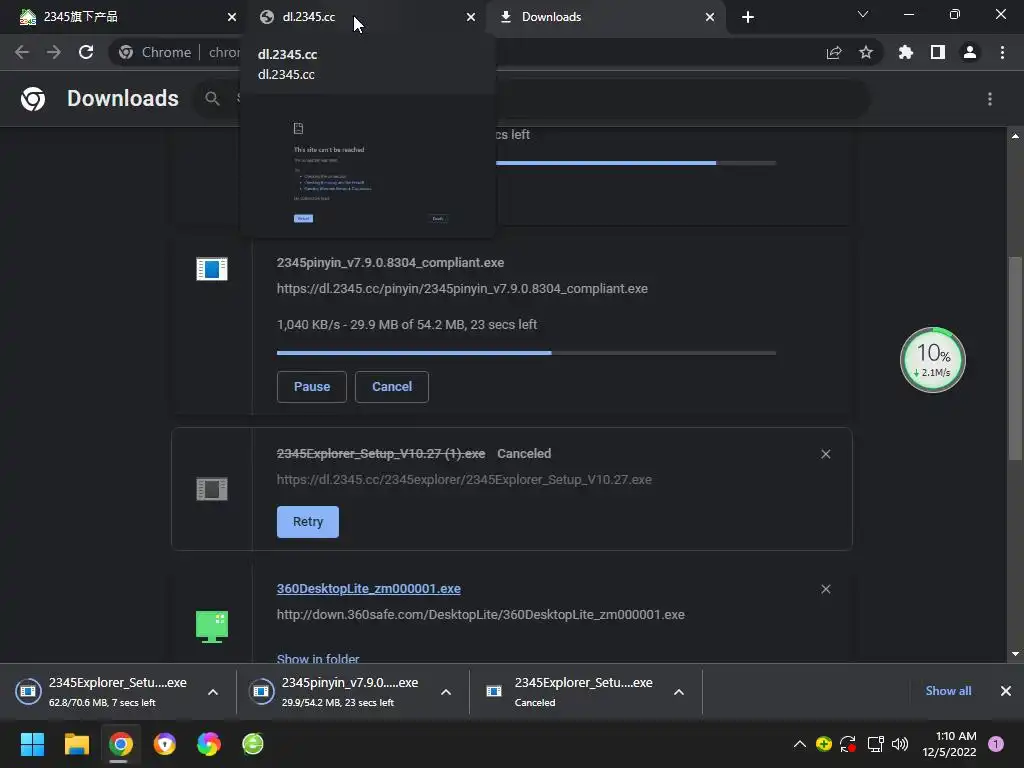The image size is (1024, 768).
Task: Click the search downloads magnifier icon
Action: click(x=212, y=99)
